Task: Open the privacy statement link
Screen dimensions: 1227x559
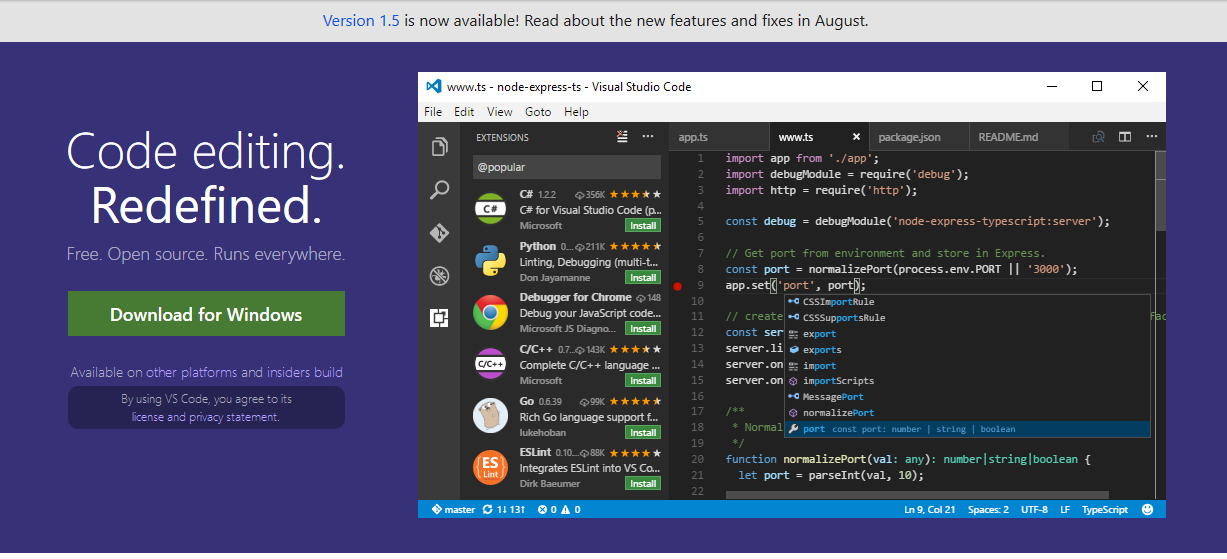Action: [x=234, y=417]
